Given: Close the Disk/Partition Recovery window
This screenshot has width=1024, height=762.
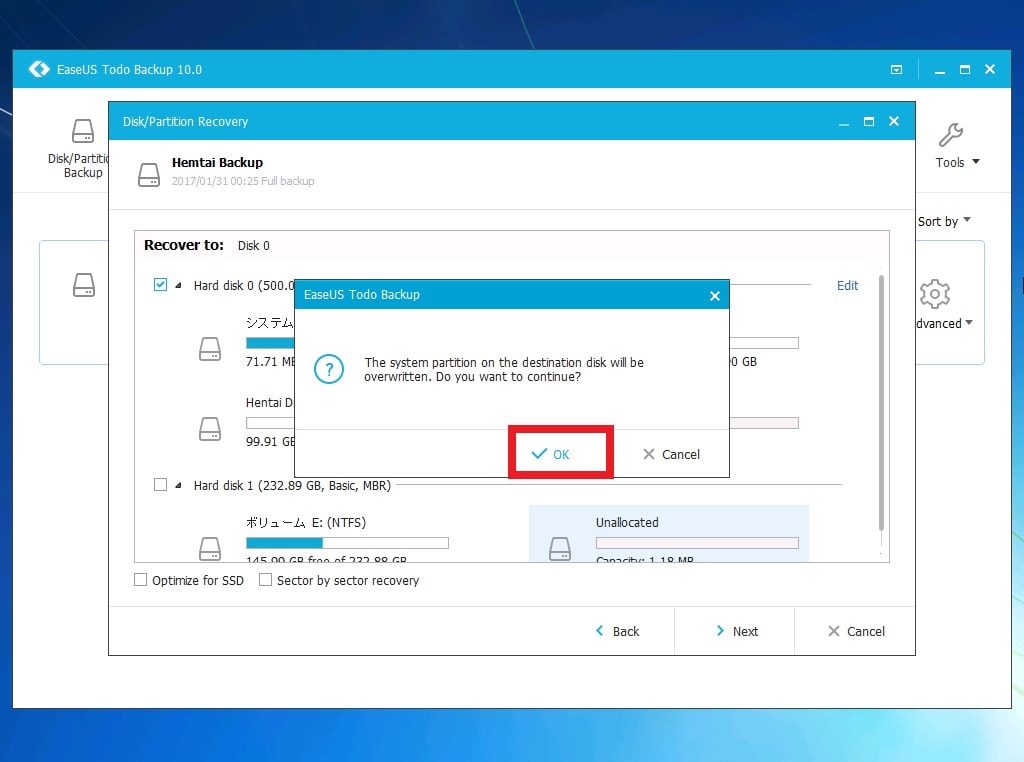Looking at the screenshot, I should click(894, 121).
